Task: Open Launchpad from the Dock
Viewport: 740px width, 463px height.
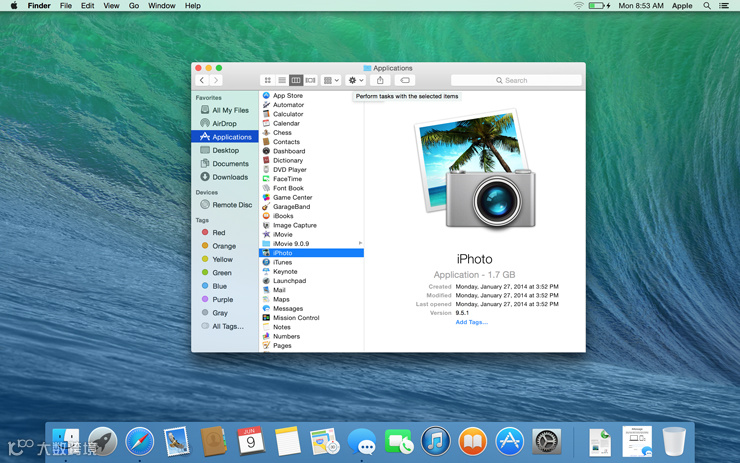Action: pyautogui.click(x=102, y=442)
